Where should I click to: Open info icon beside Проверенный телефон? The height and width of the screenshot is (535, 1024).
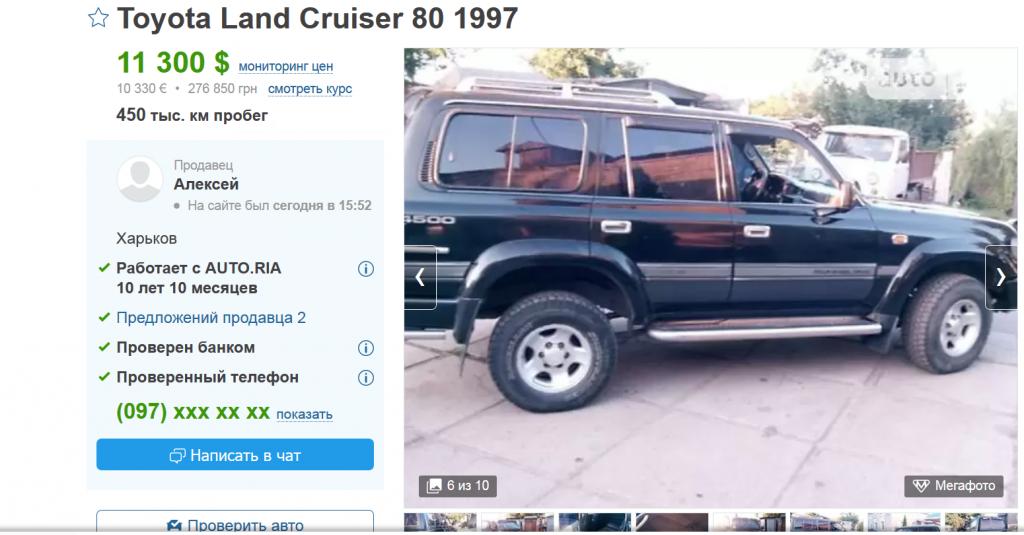pyautogui.click(x=366, y=378)
